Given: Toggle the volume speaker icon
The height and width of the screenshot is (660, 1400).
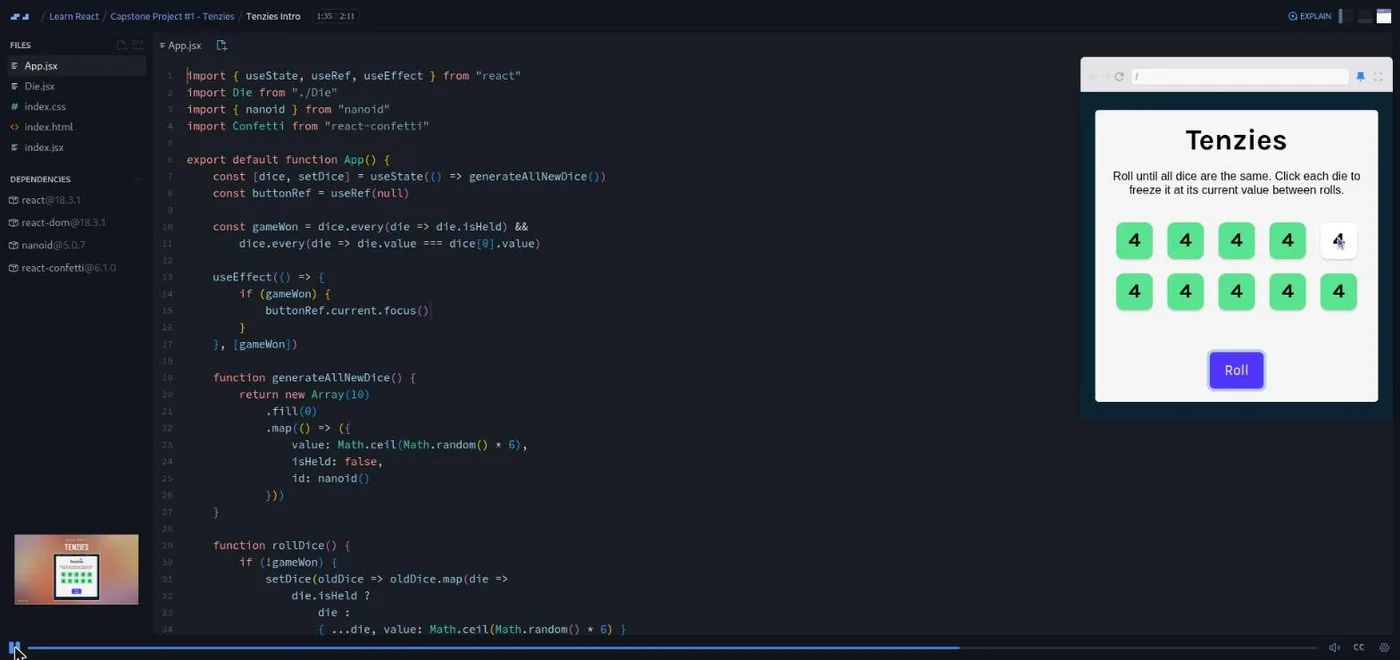Looking at the screenshot, I should tap(1334, 647).
